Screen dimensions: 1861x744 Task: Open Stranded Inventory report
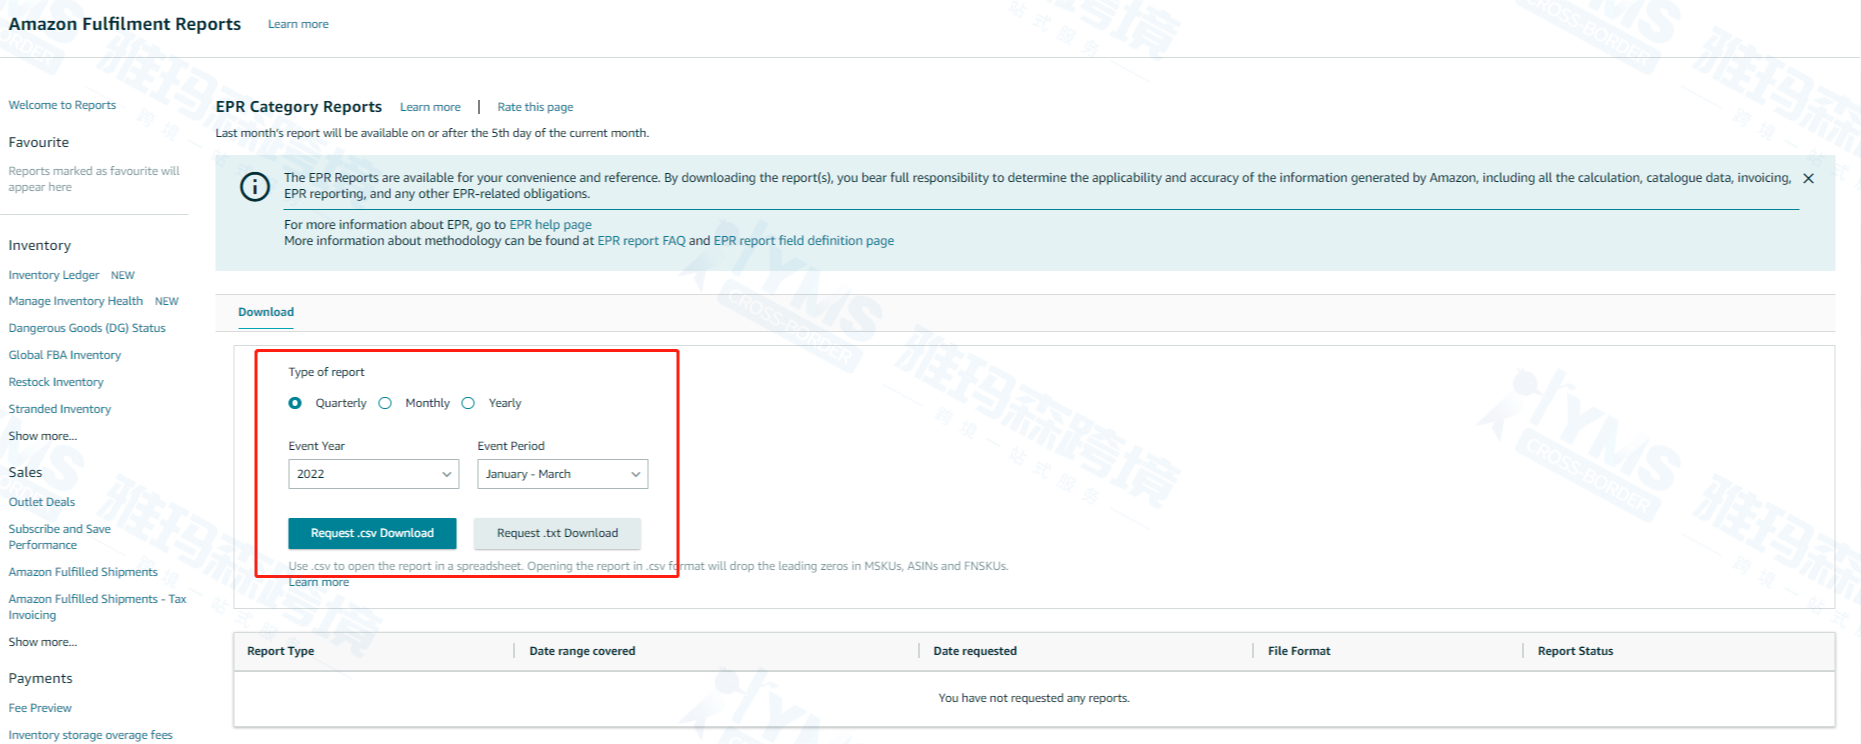pyautogui.click(x=60, y=409)
